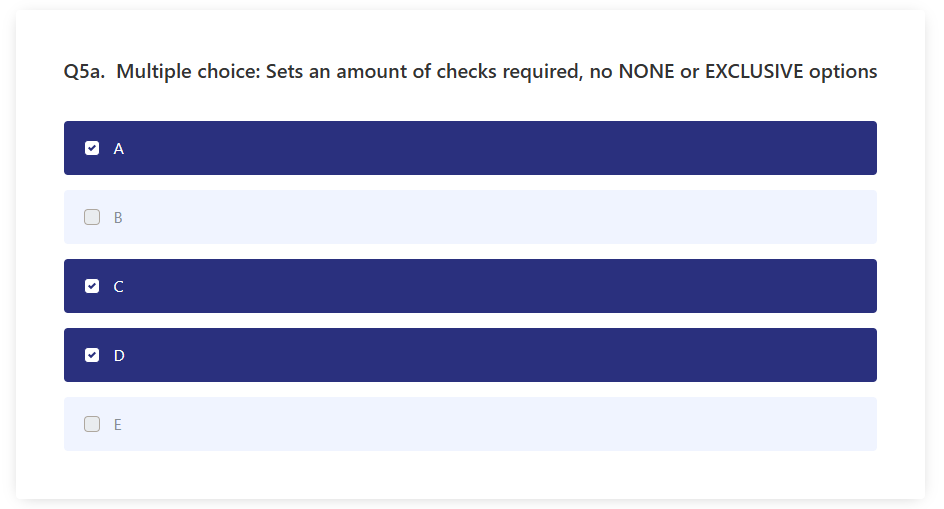Viewport: 944px width, 509px height.
Task: Uncheck the checkbox for option C
Action: coord(92,286)
